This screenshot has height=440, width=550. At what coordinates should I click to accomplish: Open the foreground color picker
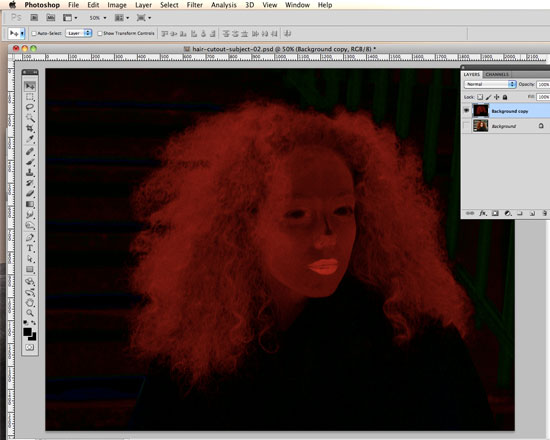(x=27, y=332)
